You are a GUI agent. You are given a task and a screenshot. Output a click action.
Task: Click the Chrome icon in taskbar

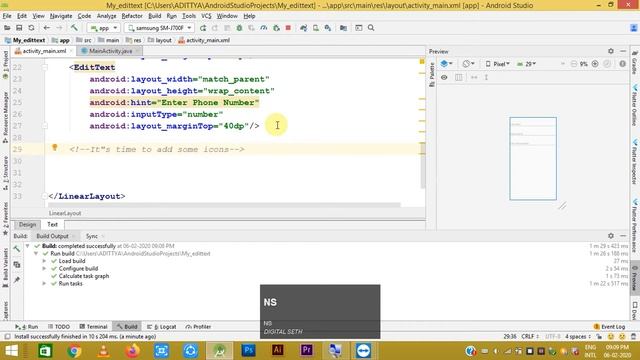pos(74,351)
